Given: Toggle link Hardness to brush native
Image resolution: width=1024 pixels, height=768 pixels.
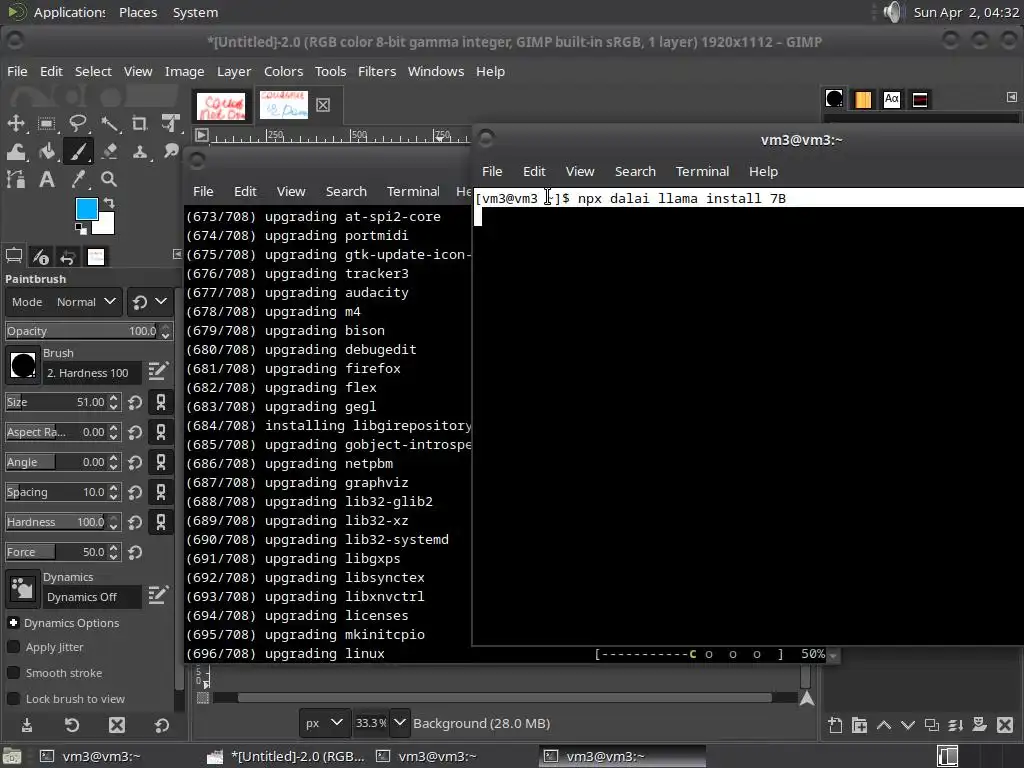Looking at the screenshot, I should click(x=161, y=522).
